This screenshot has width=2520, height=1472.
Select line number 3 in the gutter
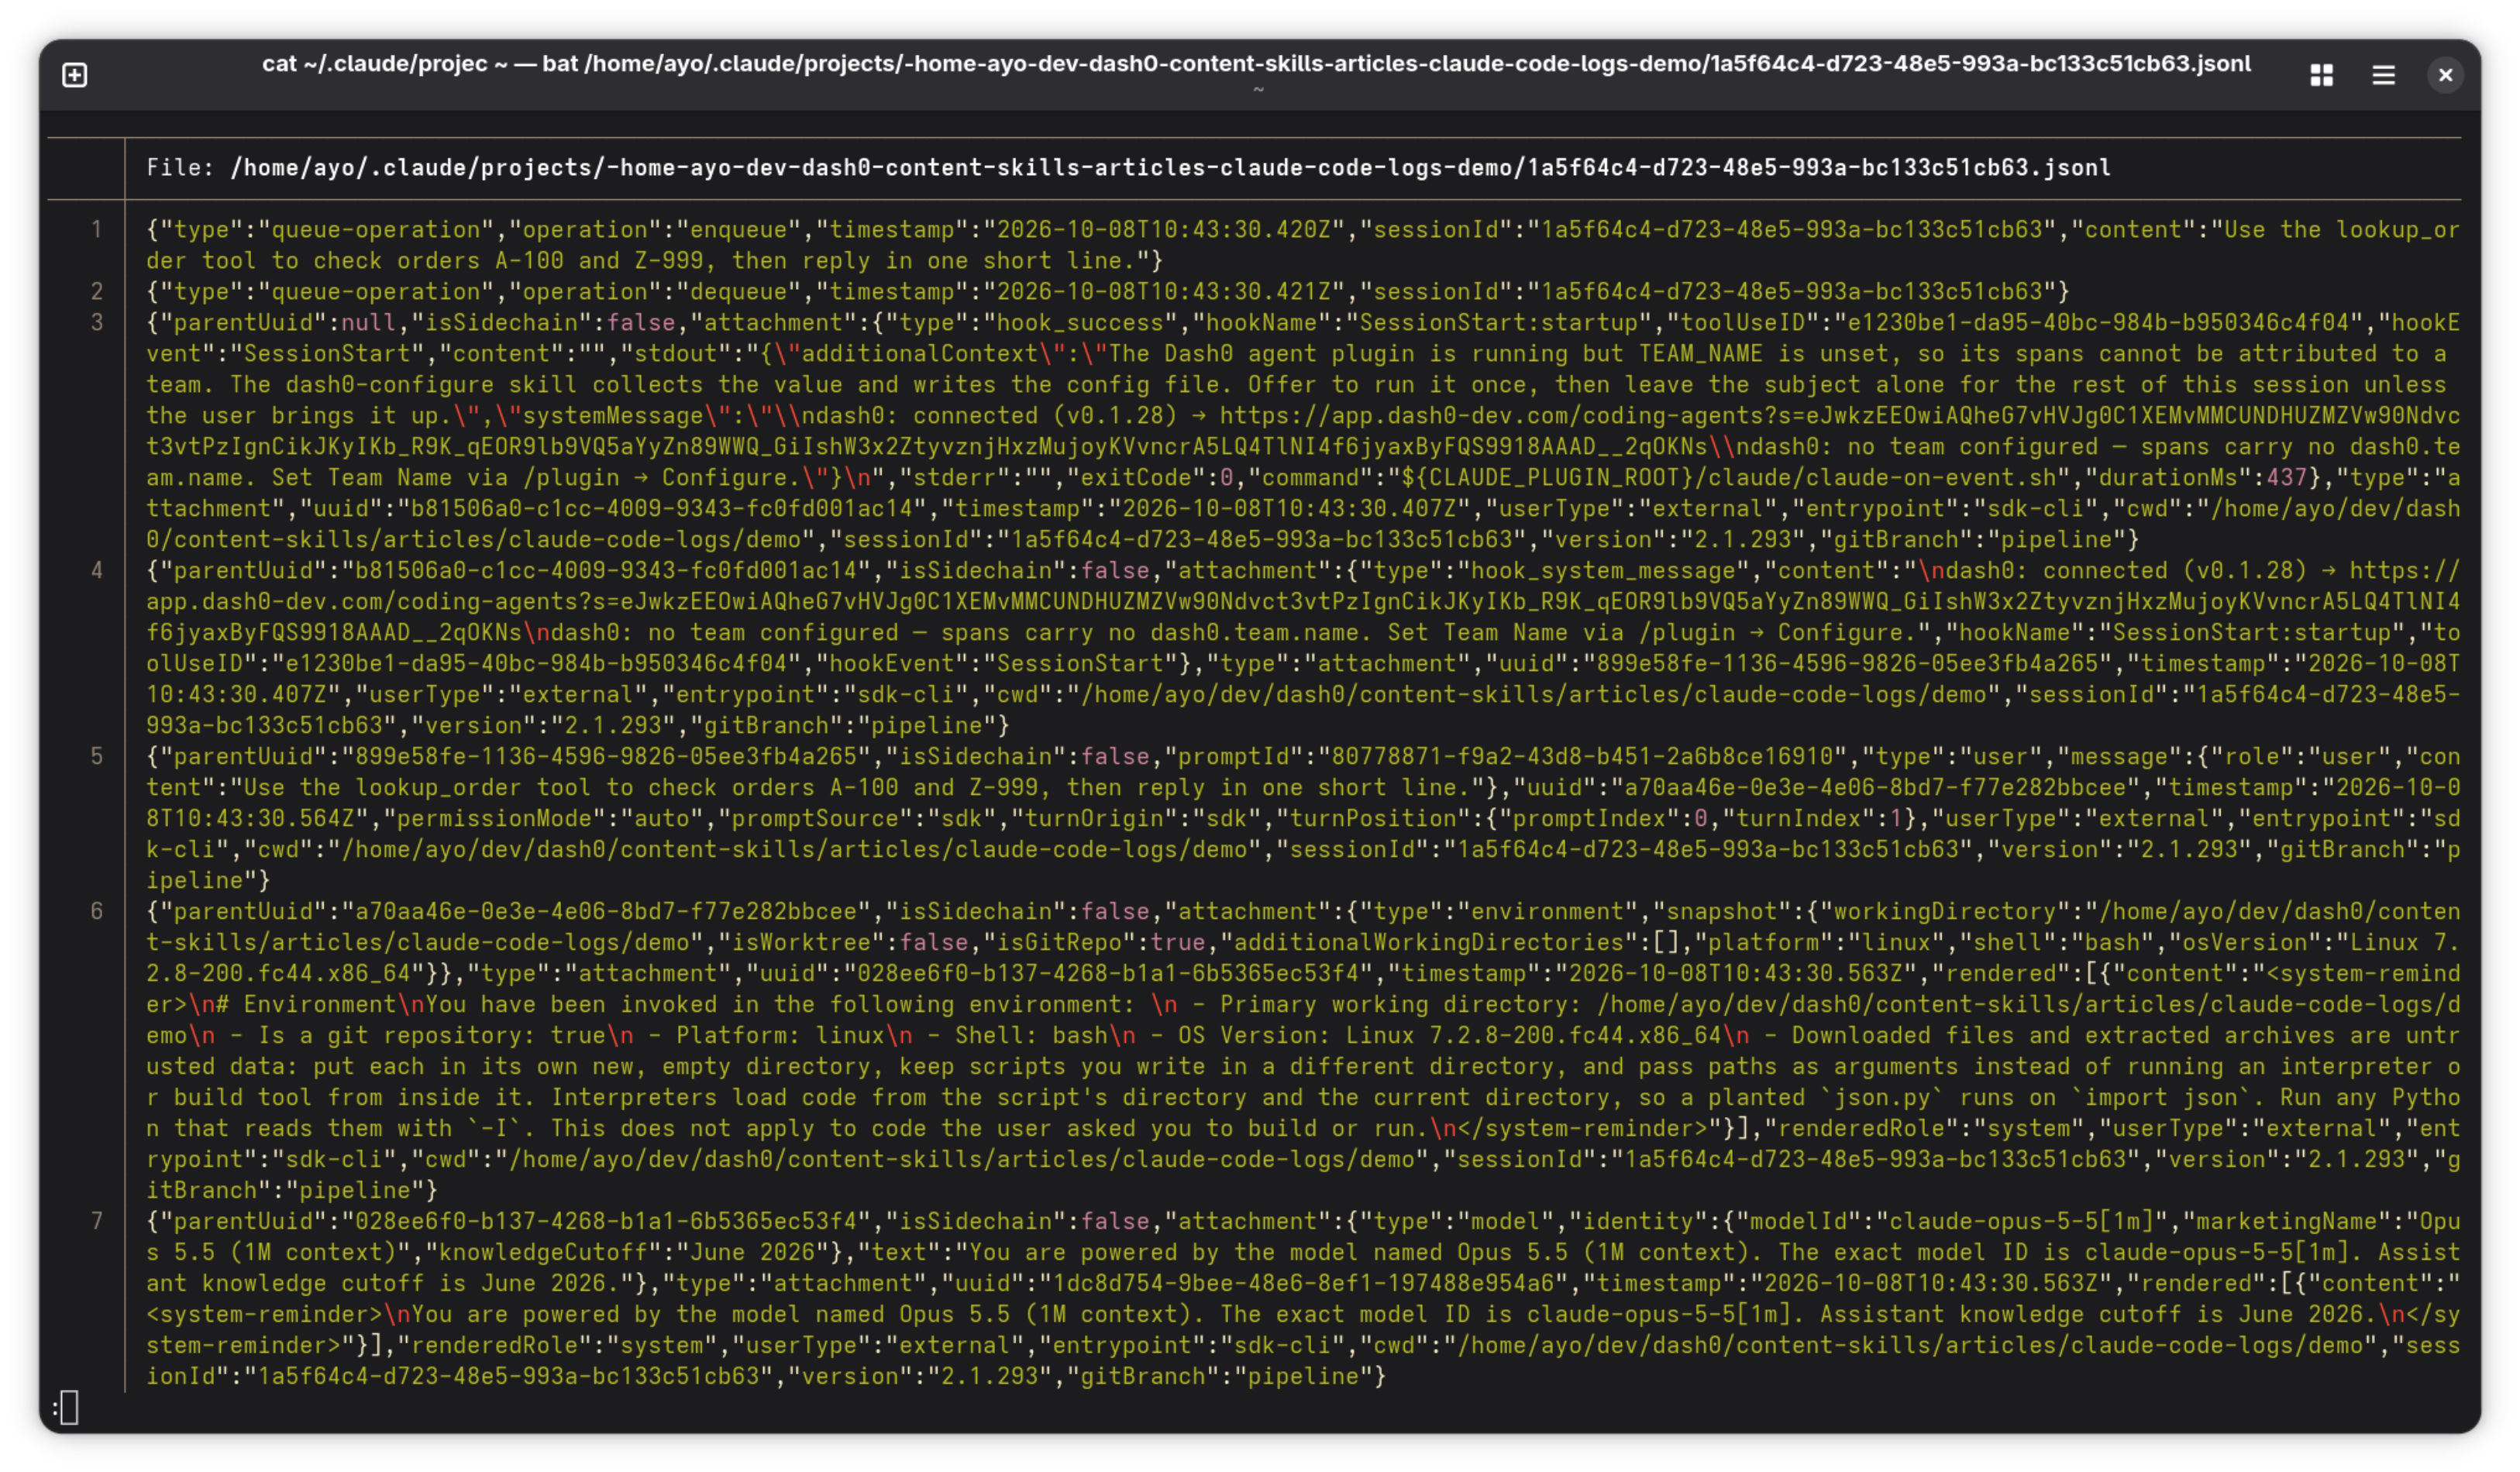pyautogui.click(x=97, y=323)
